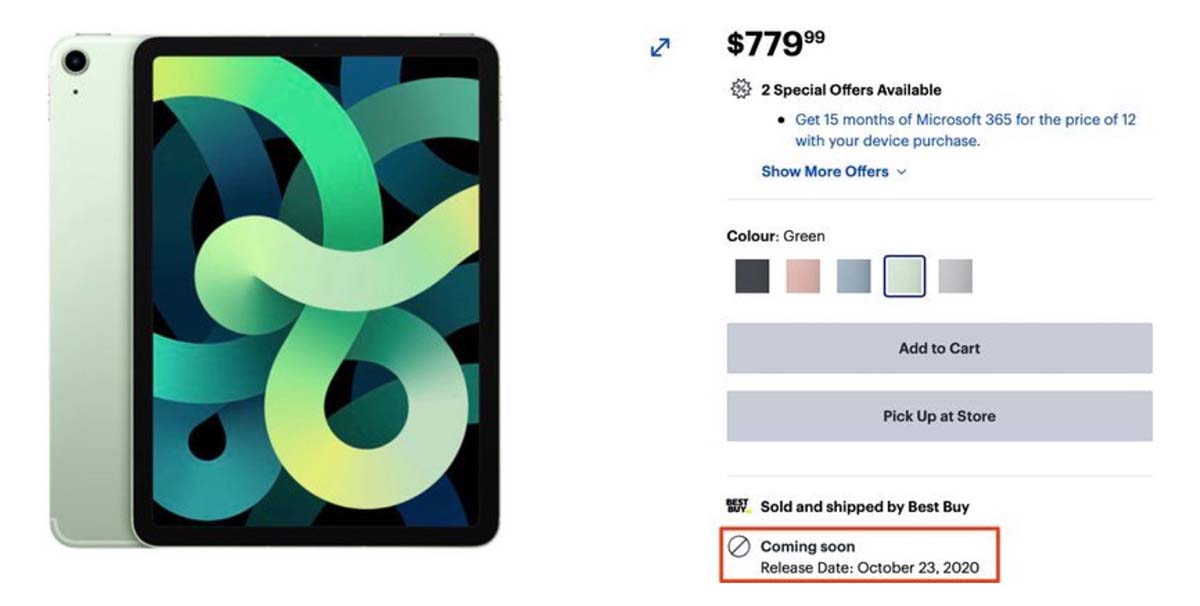Choose the rose gold colour swatch
Screen dimensions: 1200x606
click(803, 277)
